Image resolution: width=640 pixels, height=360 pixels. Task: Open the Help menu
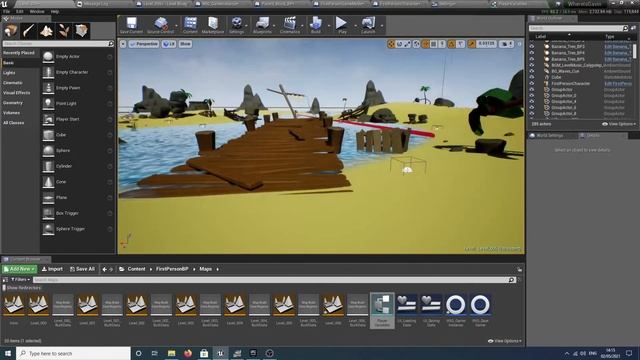55,11
